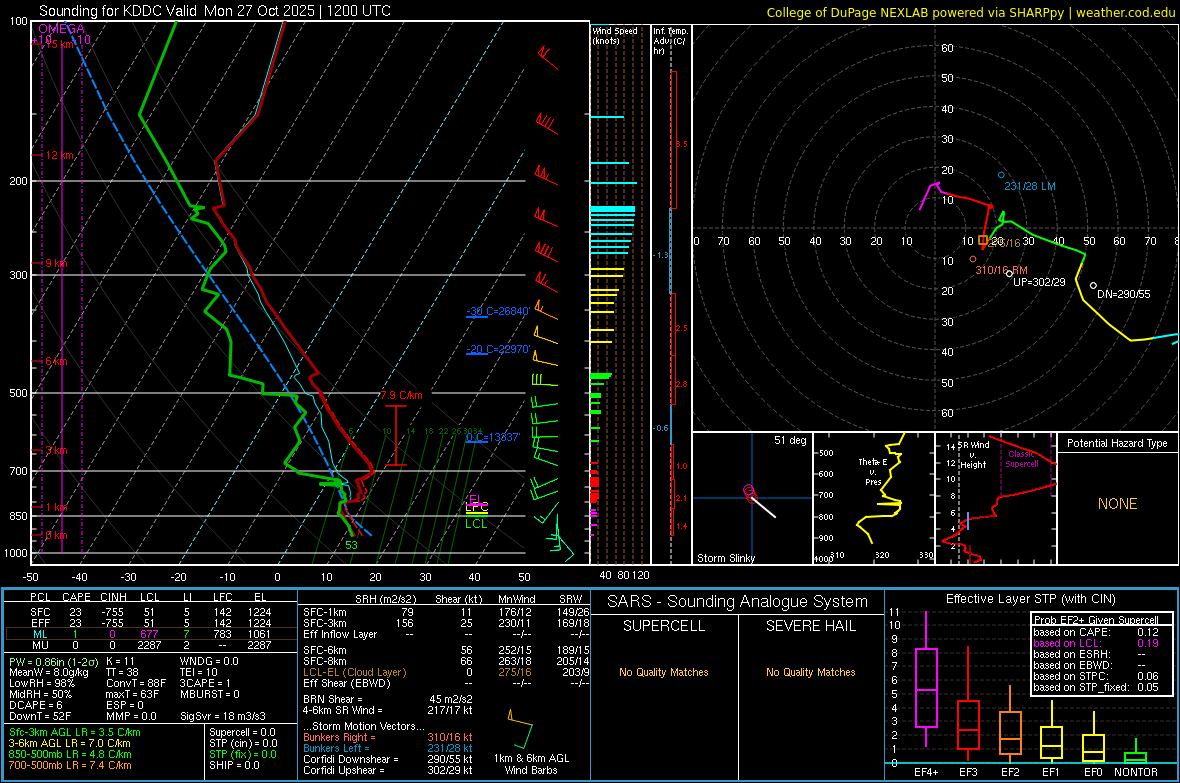The width and height of the screenshot is (1180, 783).
Task: Click the 'based on CAPE:' probability row
Action: (x=1096, y=632)
